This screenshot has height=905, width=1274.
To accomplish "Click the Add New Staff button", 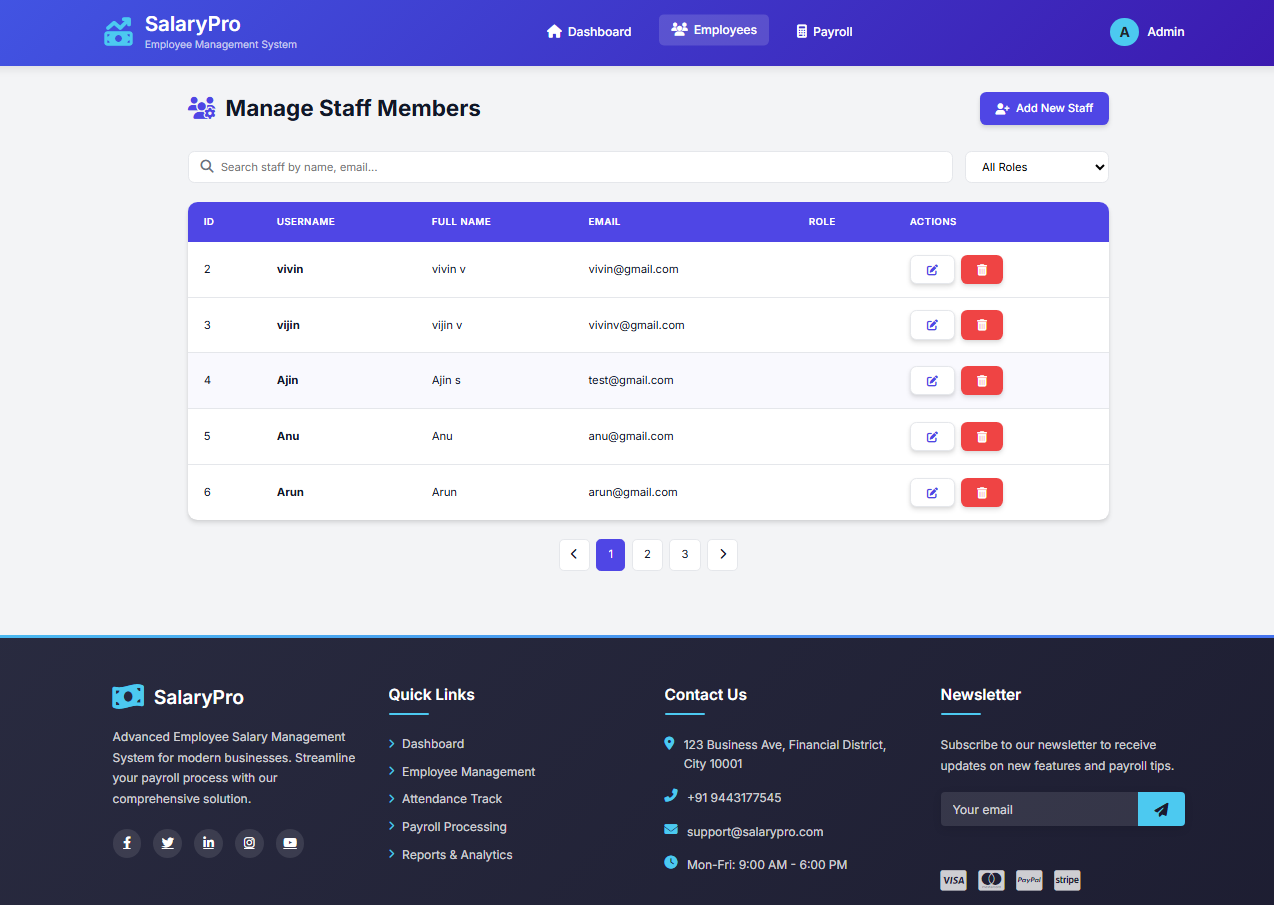I will (1044, 109).
